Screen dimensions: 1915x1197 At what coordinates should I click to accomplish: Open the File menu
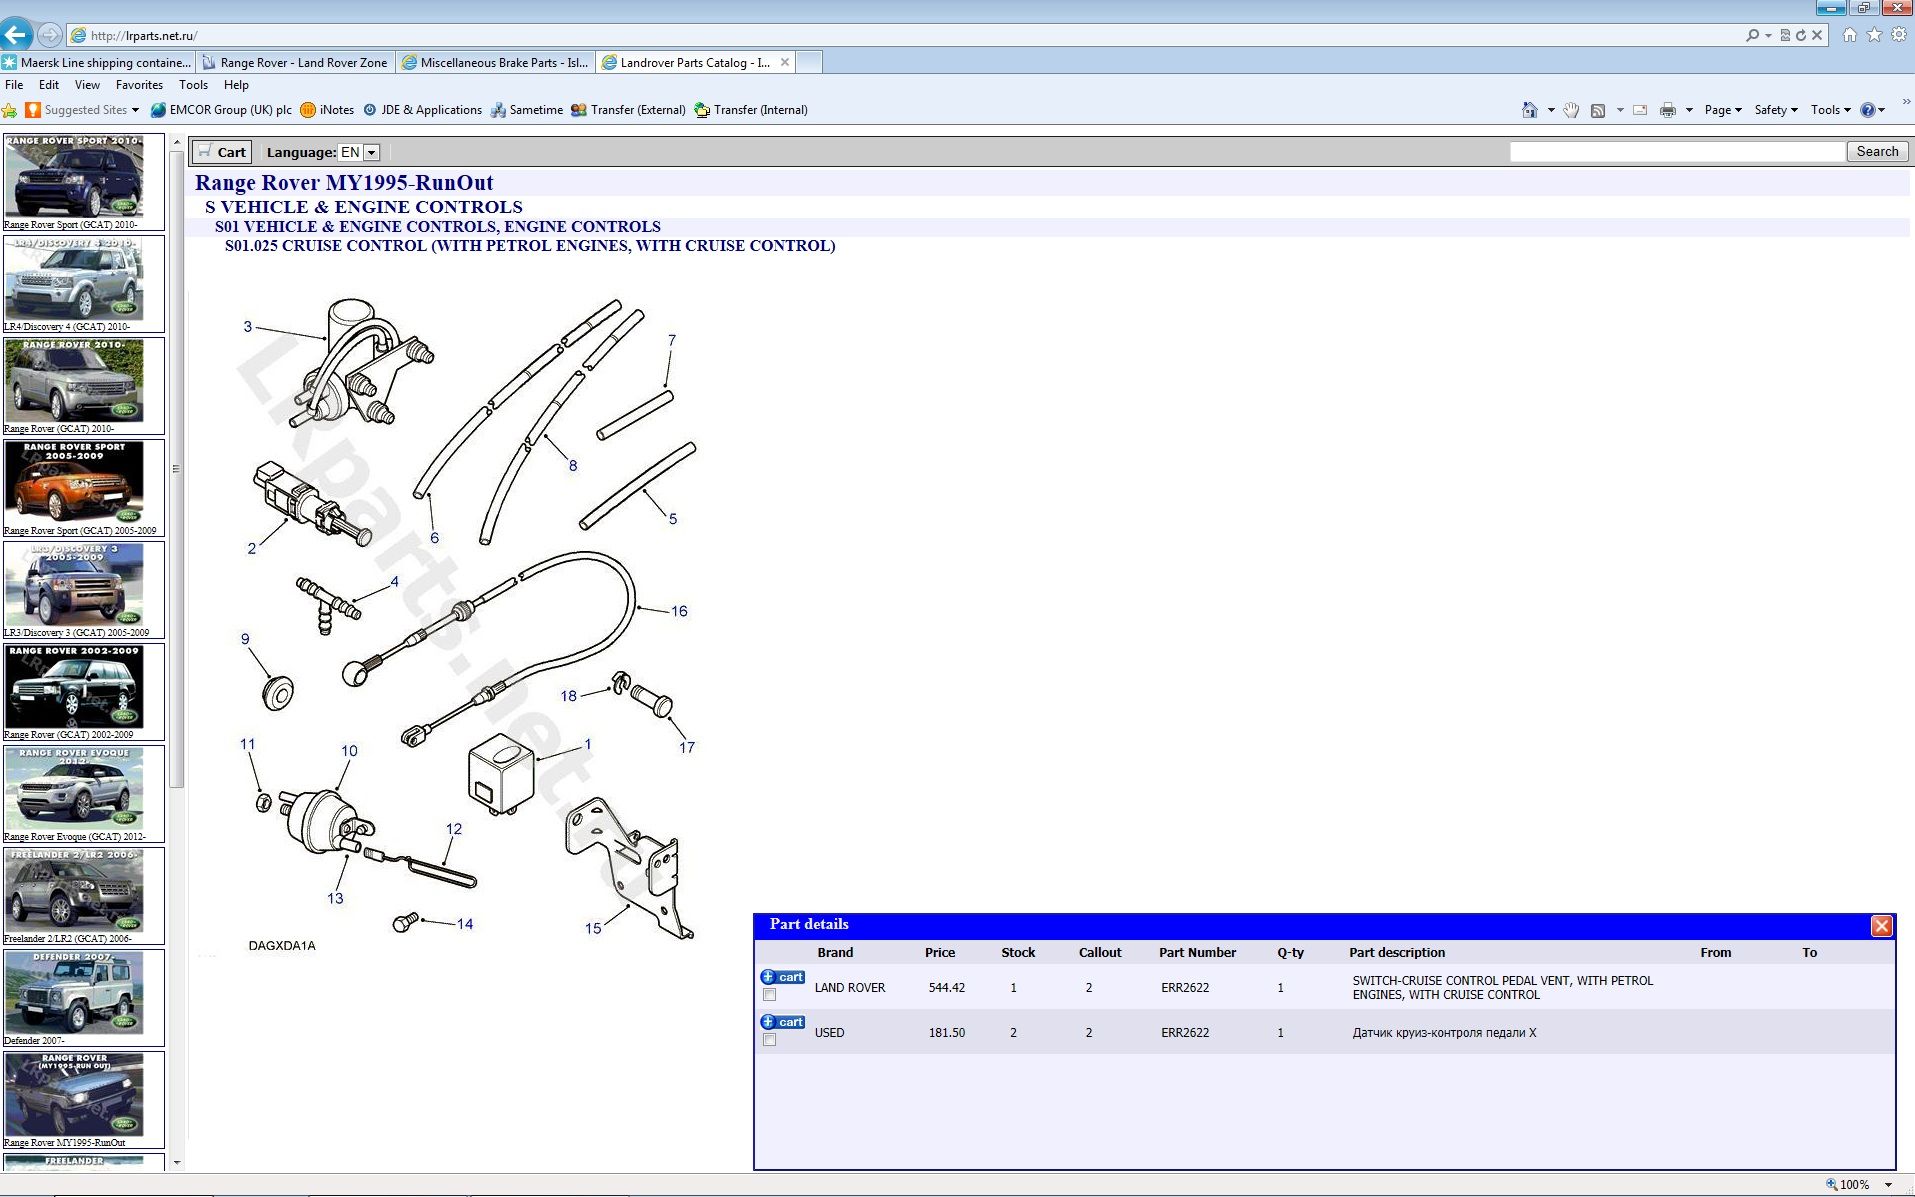tap(14, 85)
